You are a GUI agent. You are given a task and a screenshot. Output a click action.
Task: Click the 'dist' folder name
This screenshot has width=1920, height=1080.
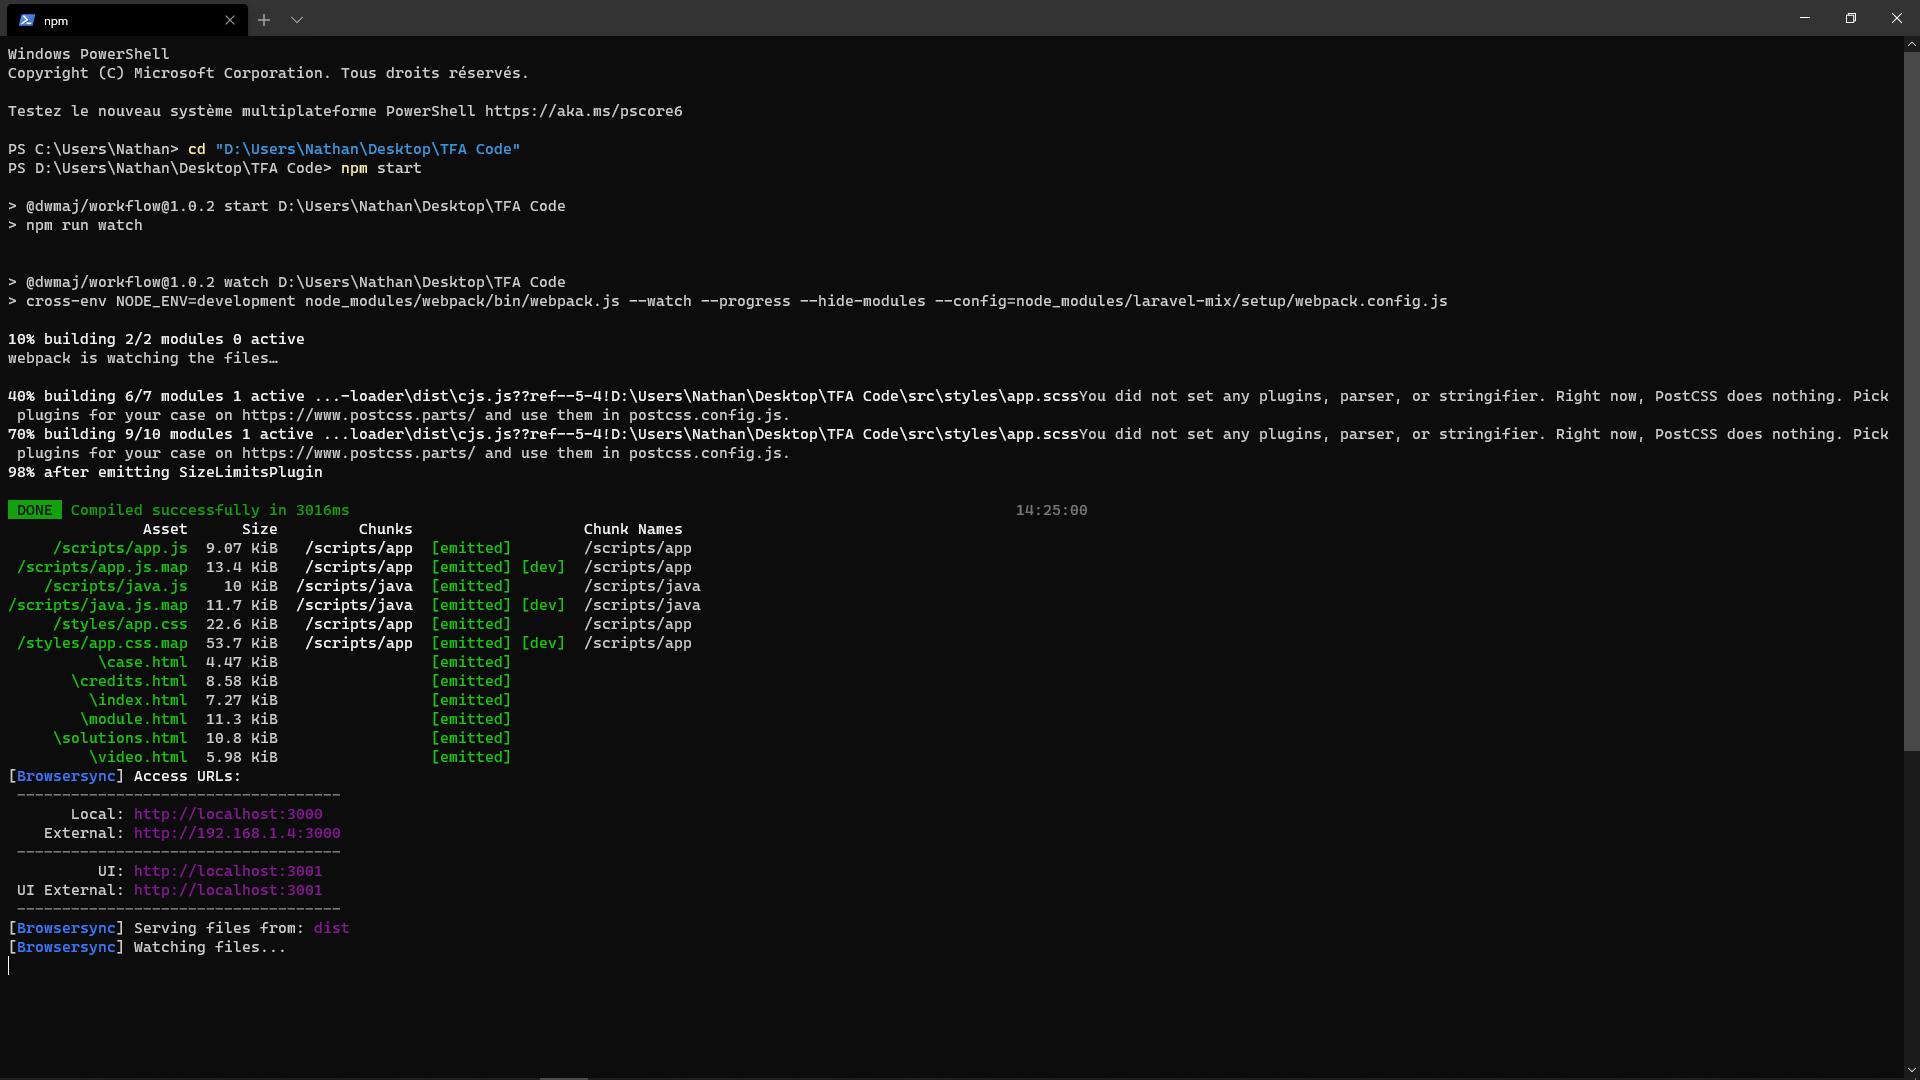click(x=332, y=928)
